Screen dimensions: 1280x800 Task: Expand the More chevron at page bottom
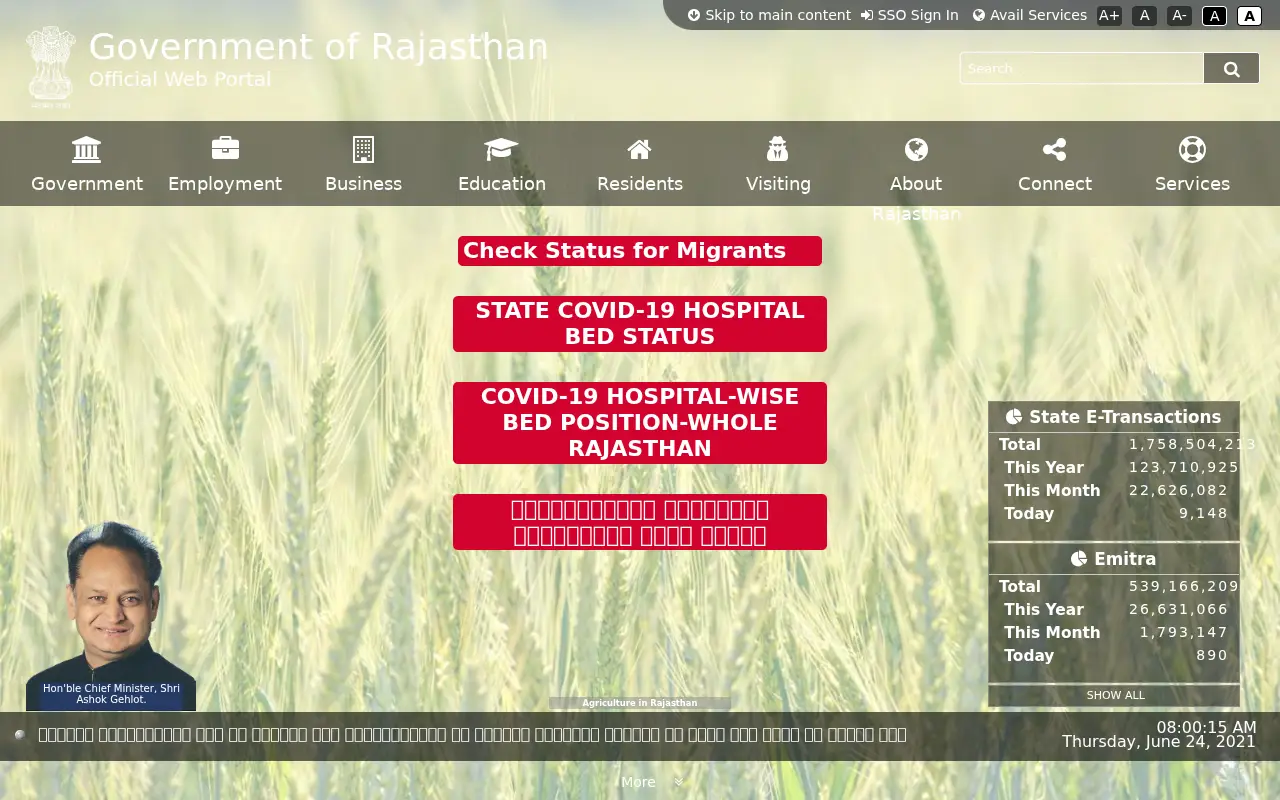[x=679, y=782]
